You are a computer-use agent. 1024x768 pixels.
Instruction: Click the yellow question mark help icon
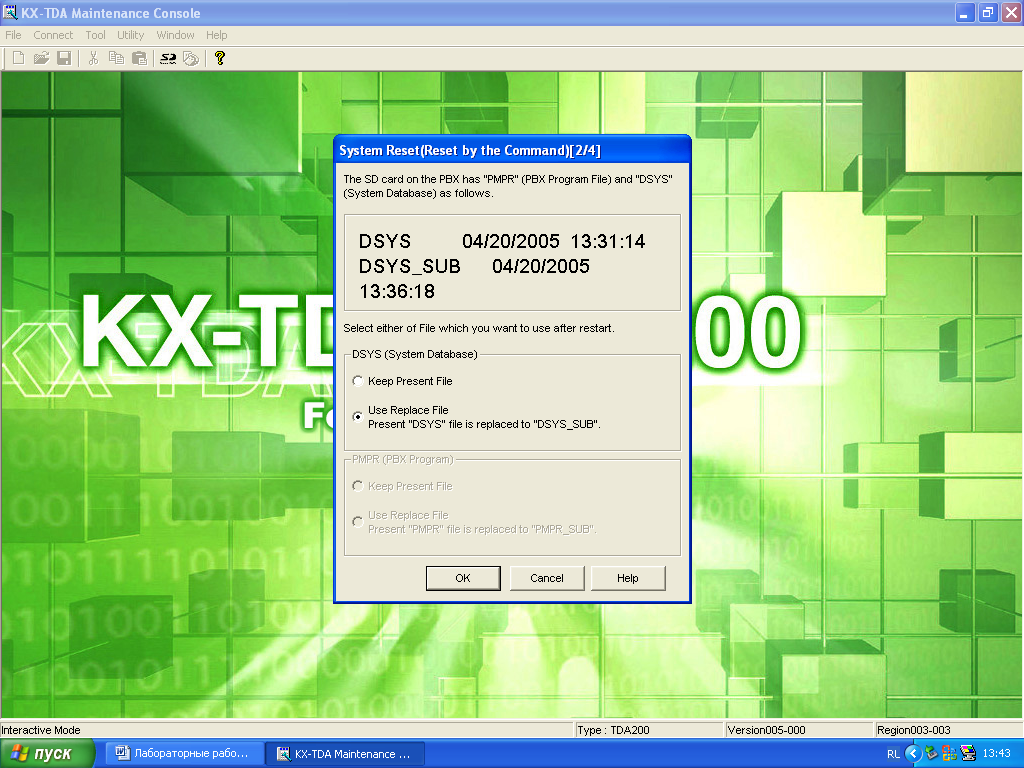219,58
